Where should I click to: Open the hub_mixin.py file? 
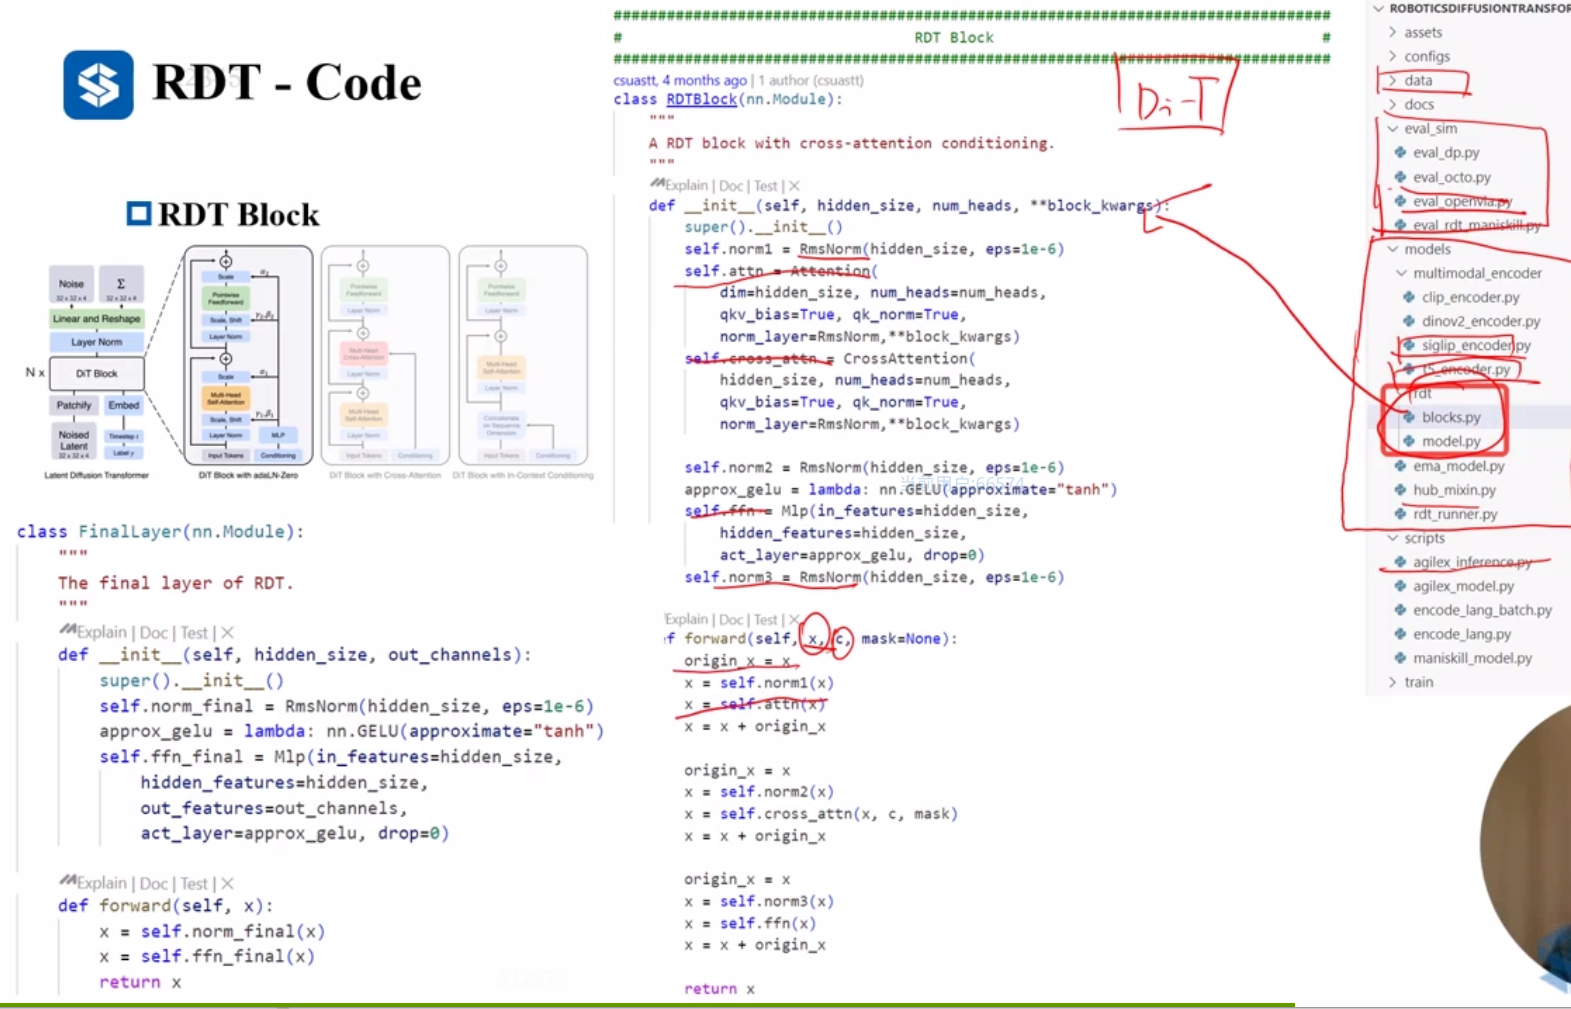pos(1454,490)
